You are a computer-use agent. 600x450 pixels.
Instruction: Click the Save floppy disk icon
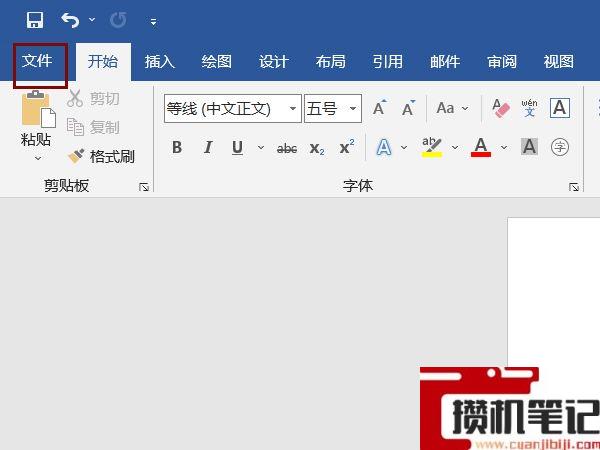pos(35,20)
